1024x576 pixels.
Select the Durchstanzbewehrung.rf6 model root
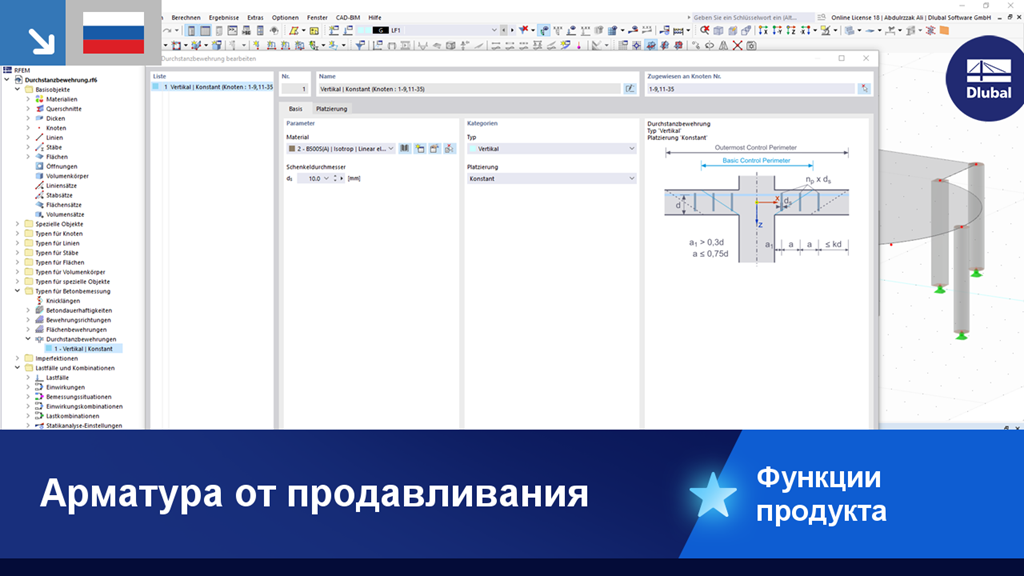tap(61, 80)
